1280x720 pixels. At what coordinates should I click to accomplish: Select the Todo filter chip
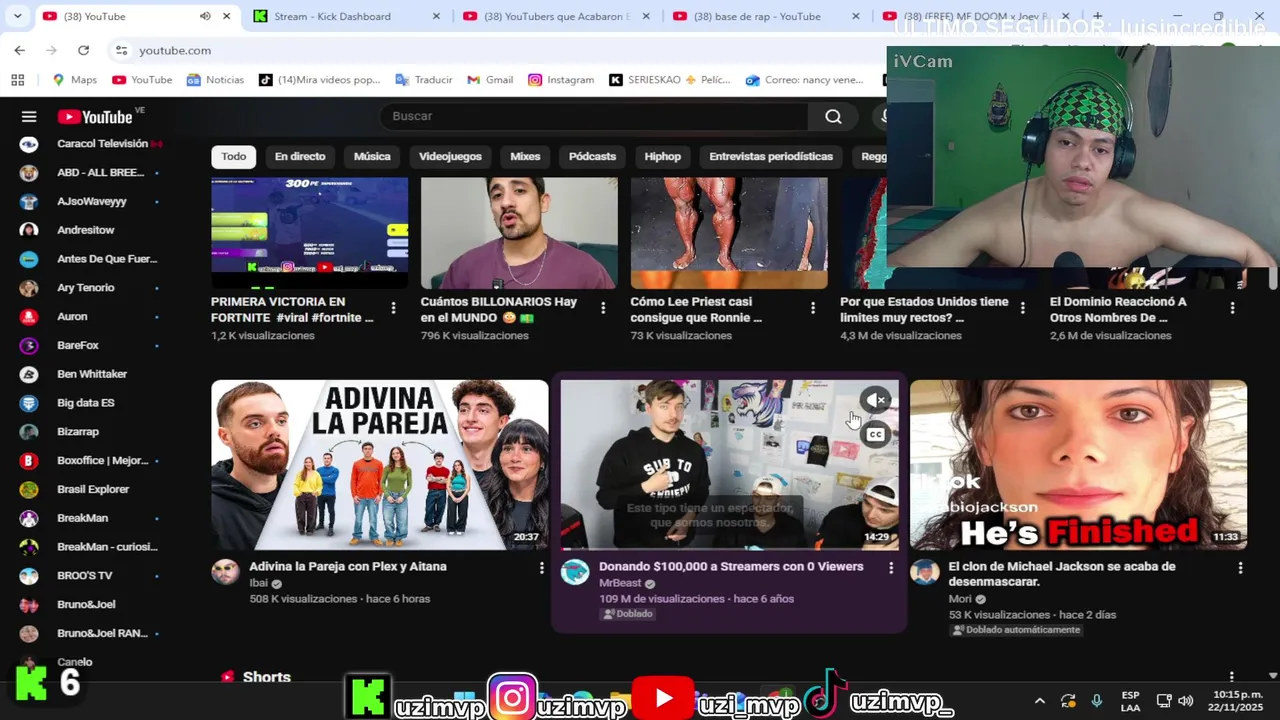point(234,157)
